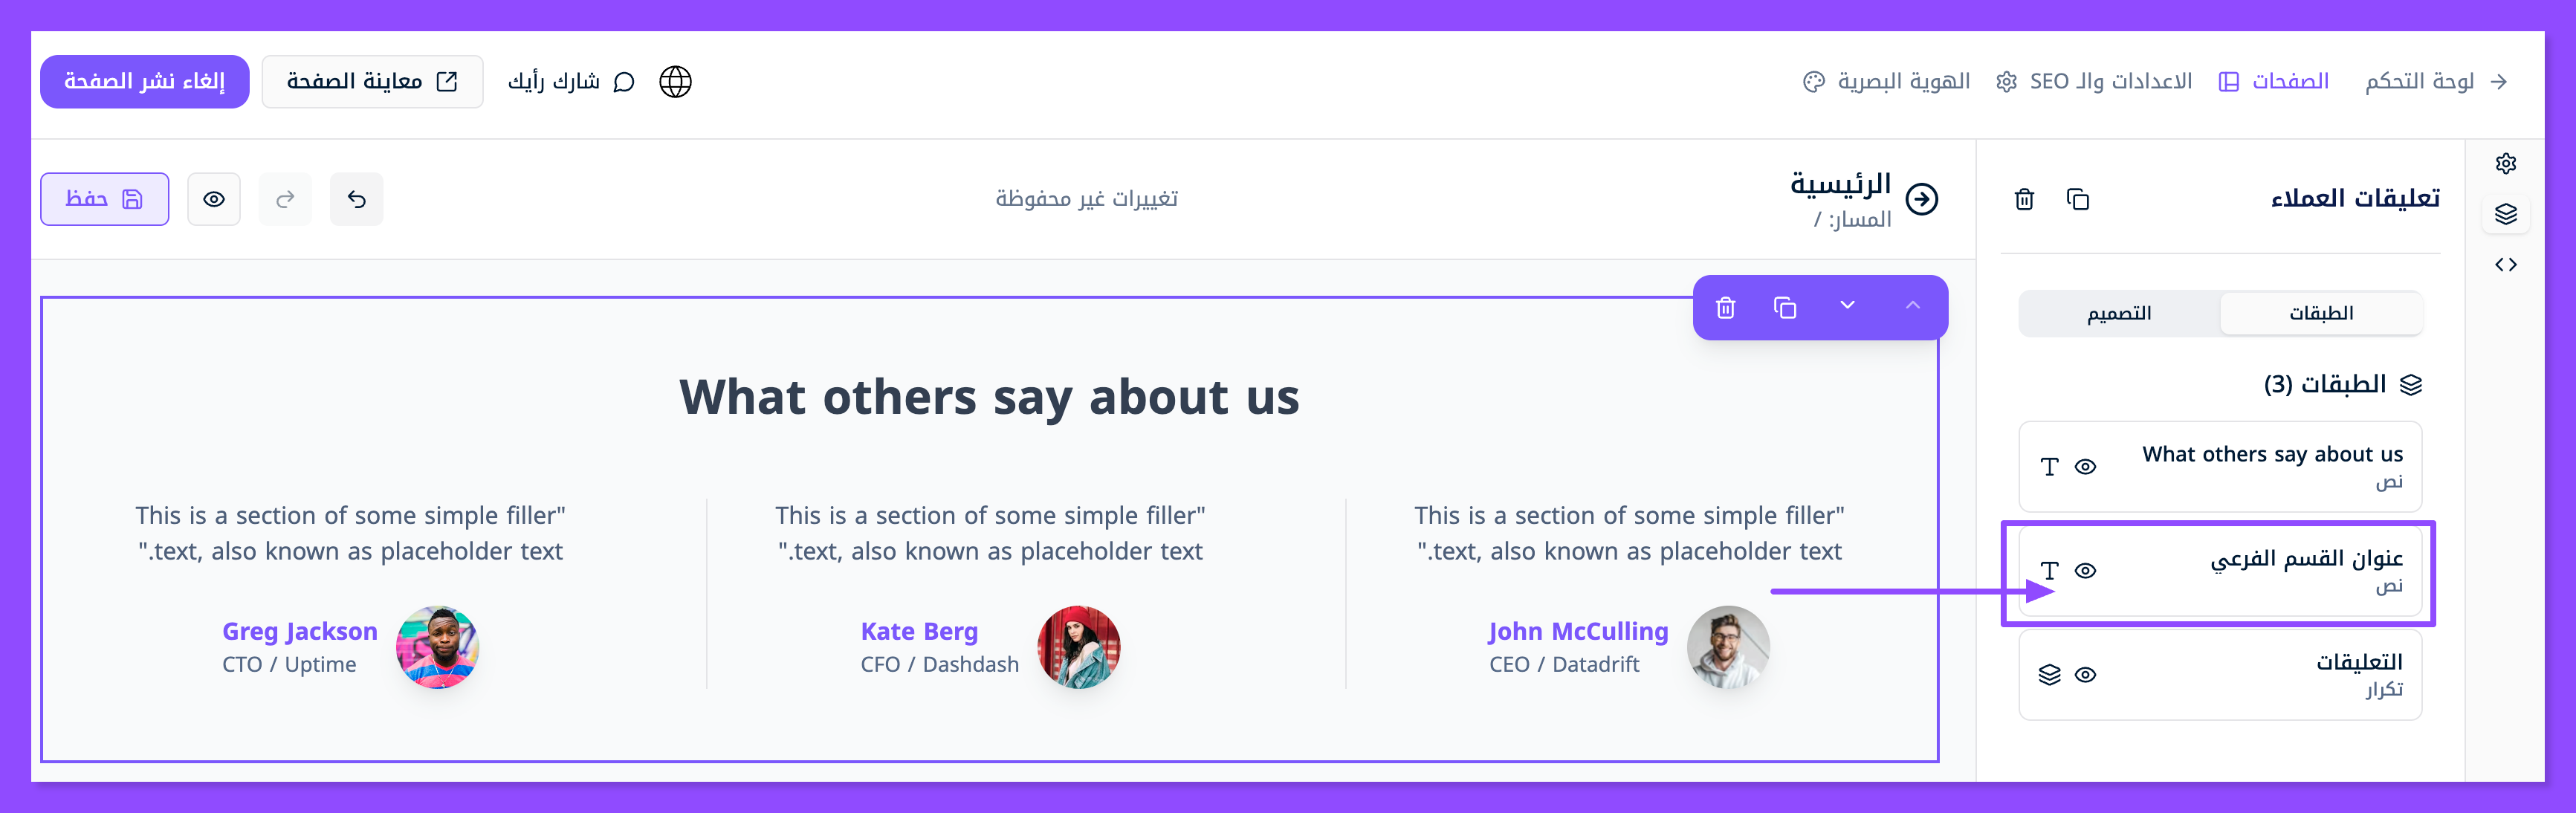Click trash icon beside تعليقات العملاء
This screenshot has height=813, width=2576.
point(2024,199)
